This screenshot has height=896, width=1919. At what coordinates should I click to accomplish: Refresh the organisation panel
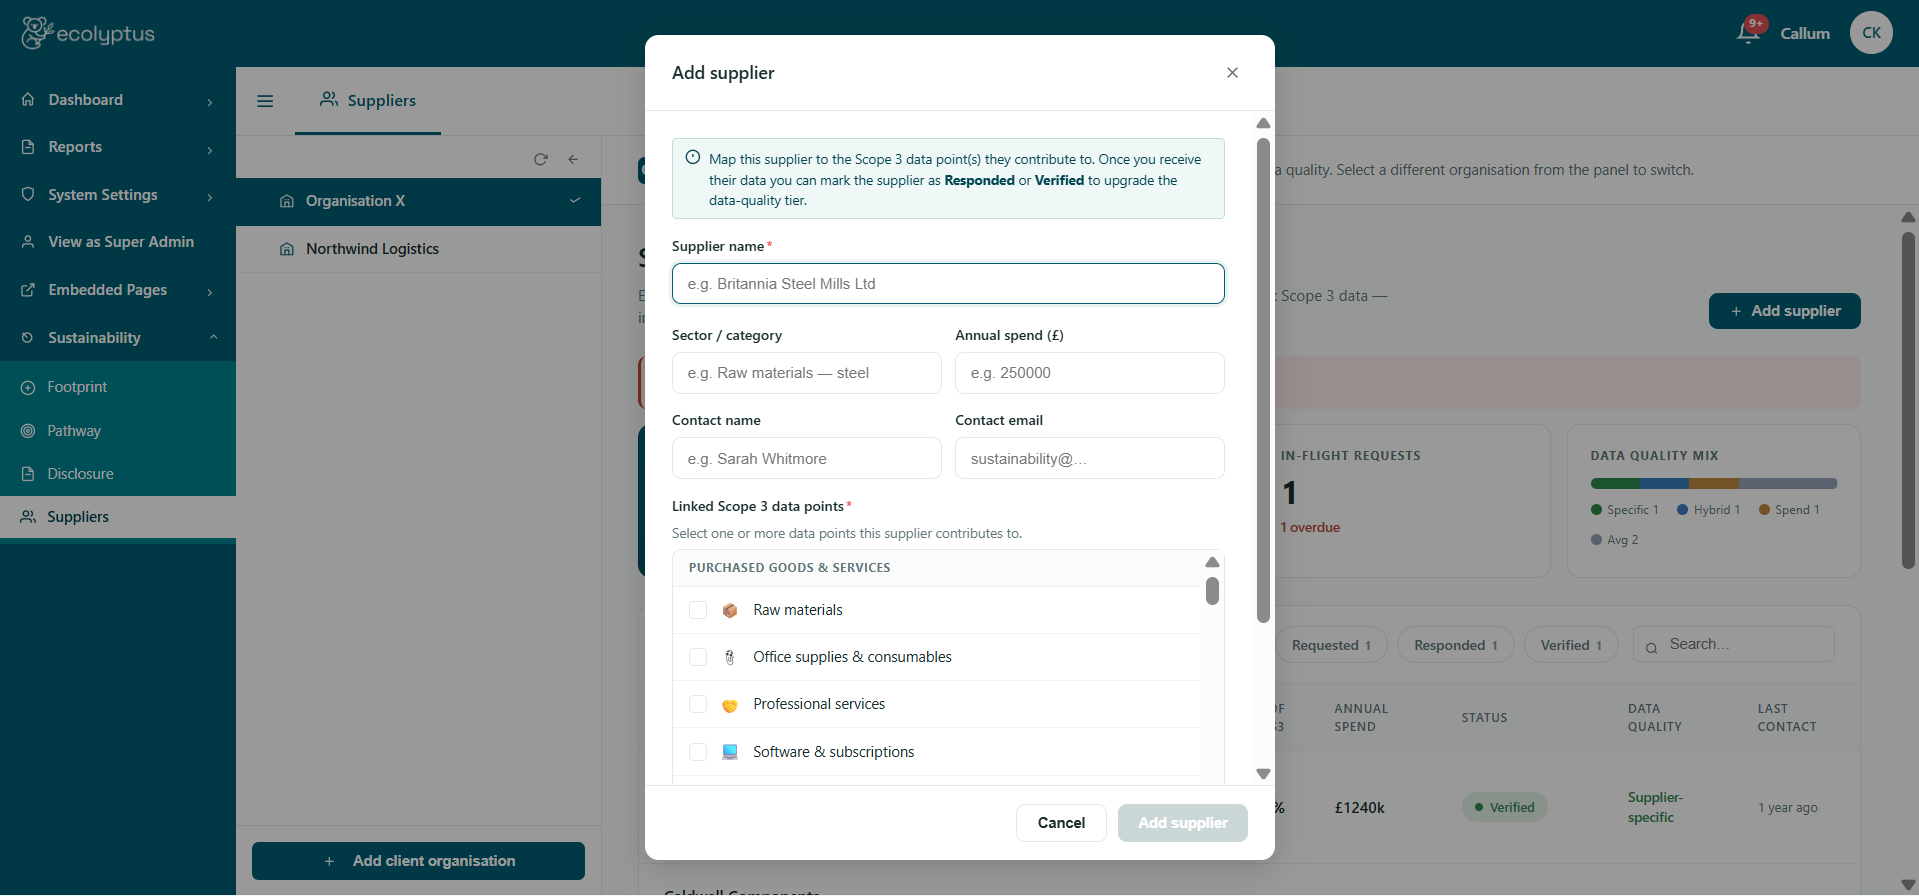click(x=541, y=159)
